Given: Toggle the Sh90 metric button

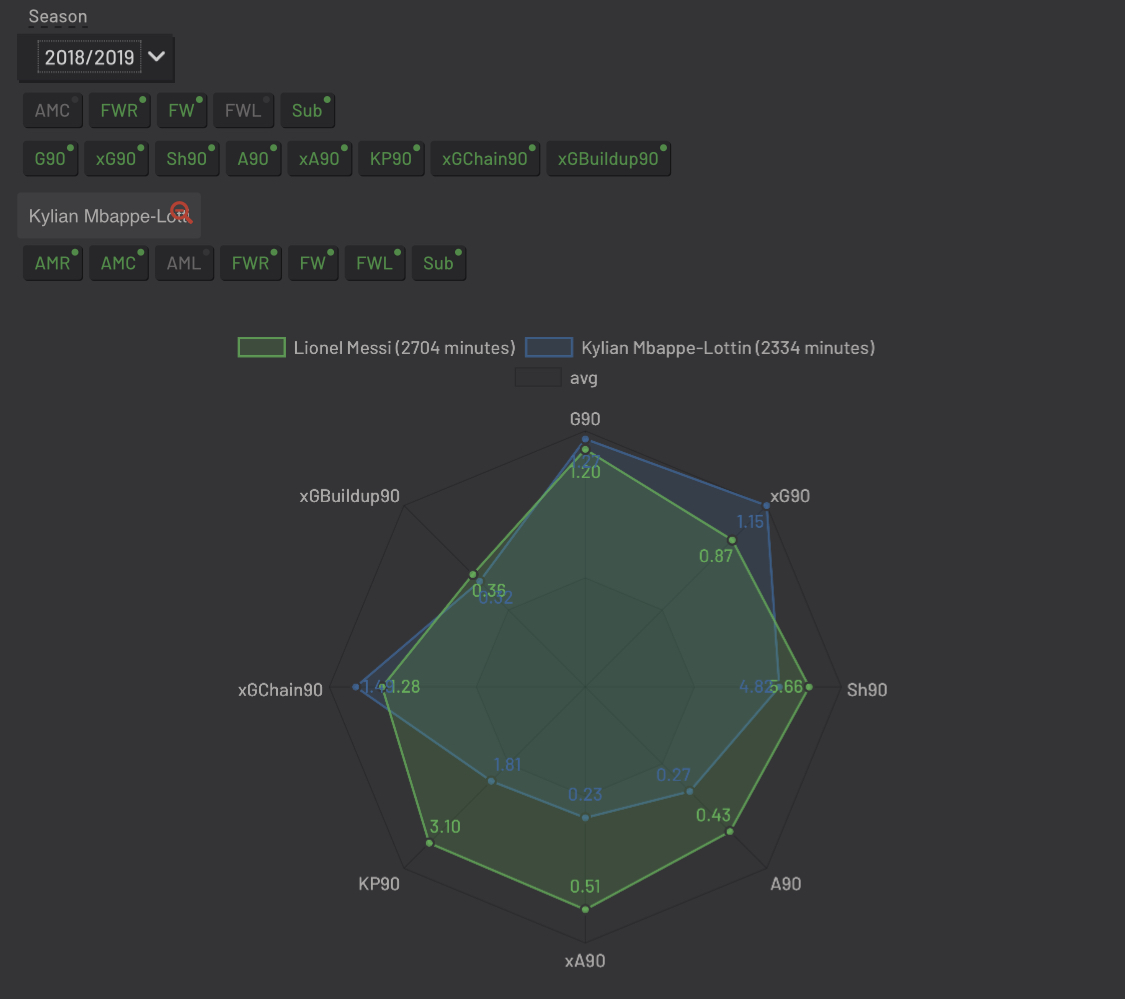Looking at the screenshot, I should (x=187, y=159).
